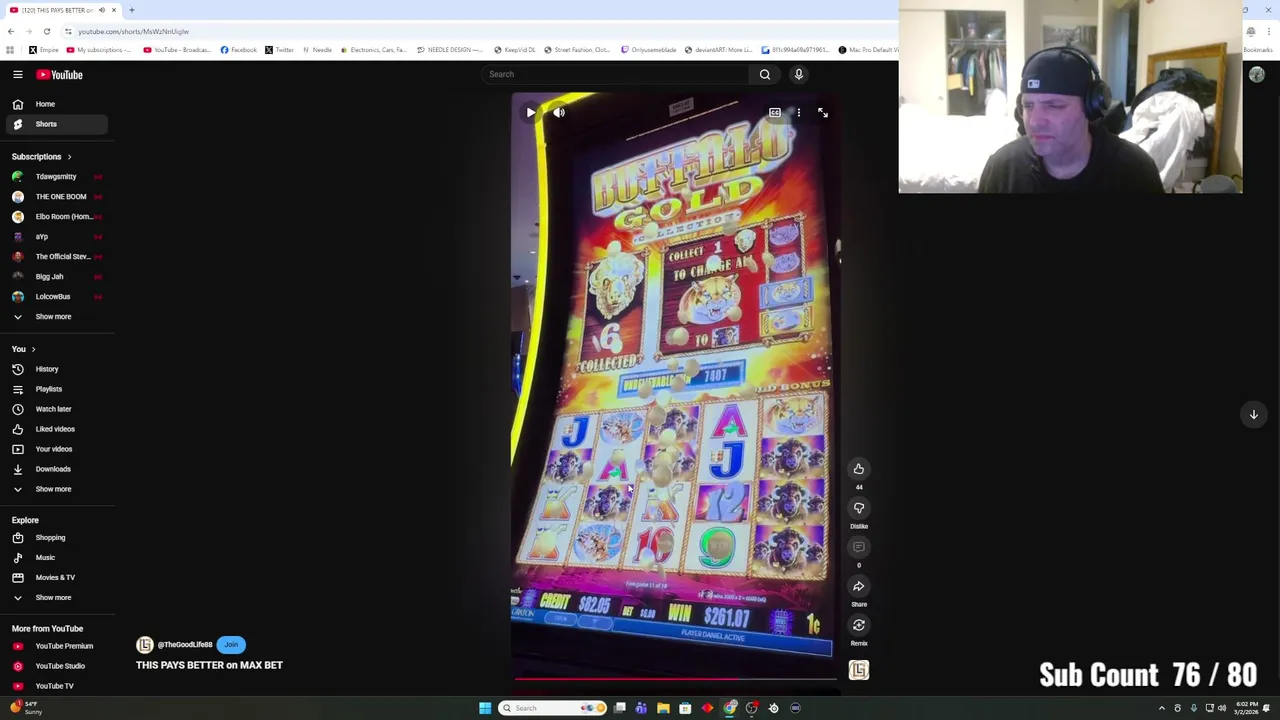Open YouTube Premium link
Screen dimensions: 1280x720
pos(55,646)
